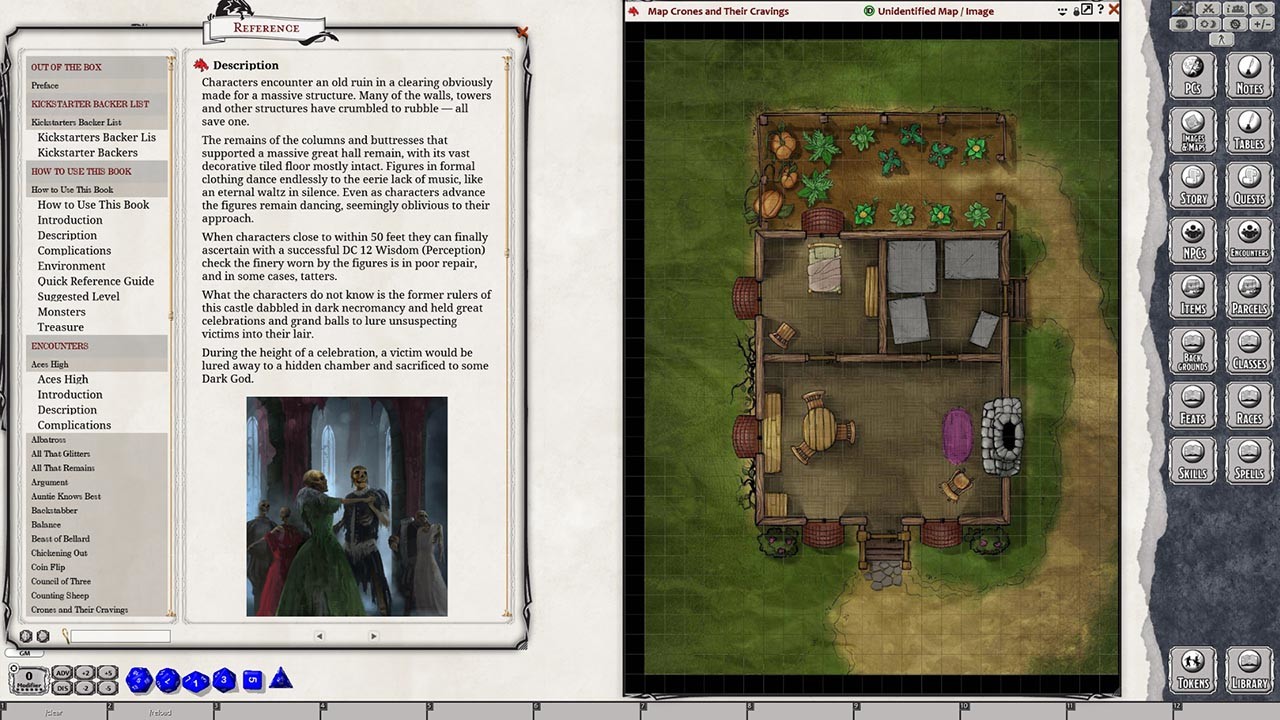Screen dimensions: 1280x720
Task: Open the Spells sidebar button
Action: tap(1249, 460)
